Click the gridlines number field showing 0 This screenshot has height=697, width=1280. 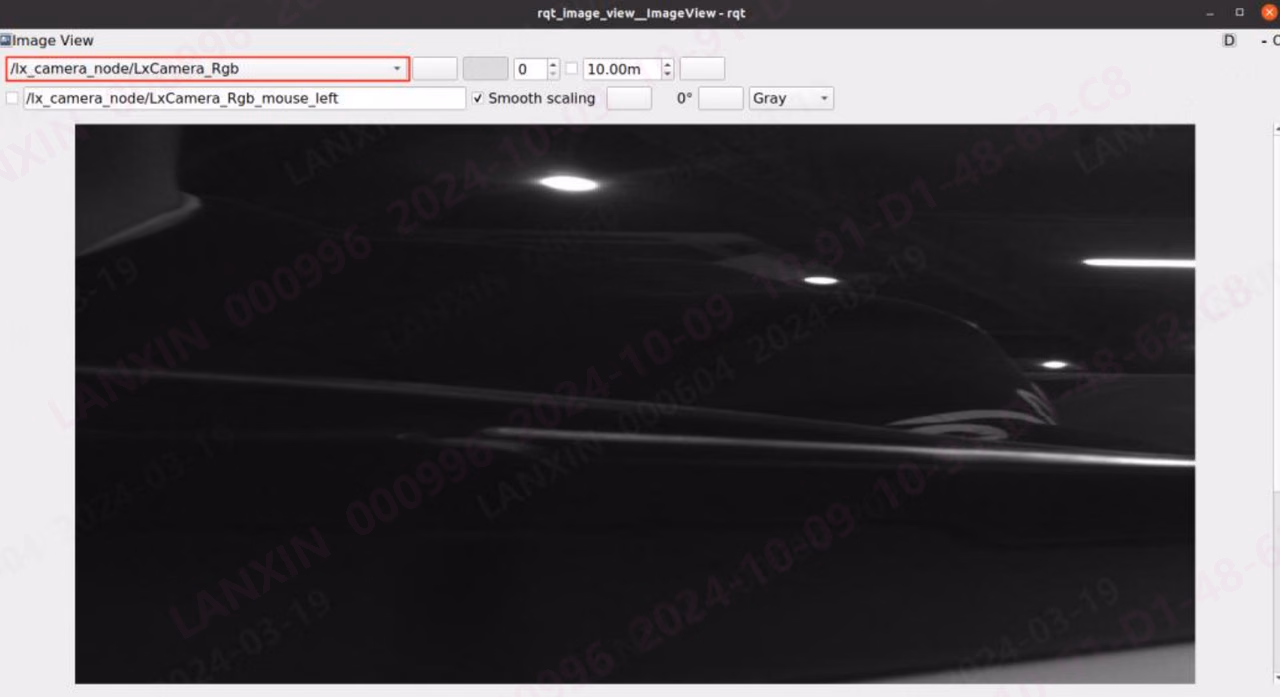(x=529, y=69)
